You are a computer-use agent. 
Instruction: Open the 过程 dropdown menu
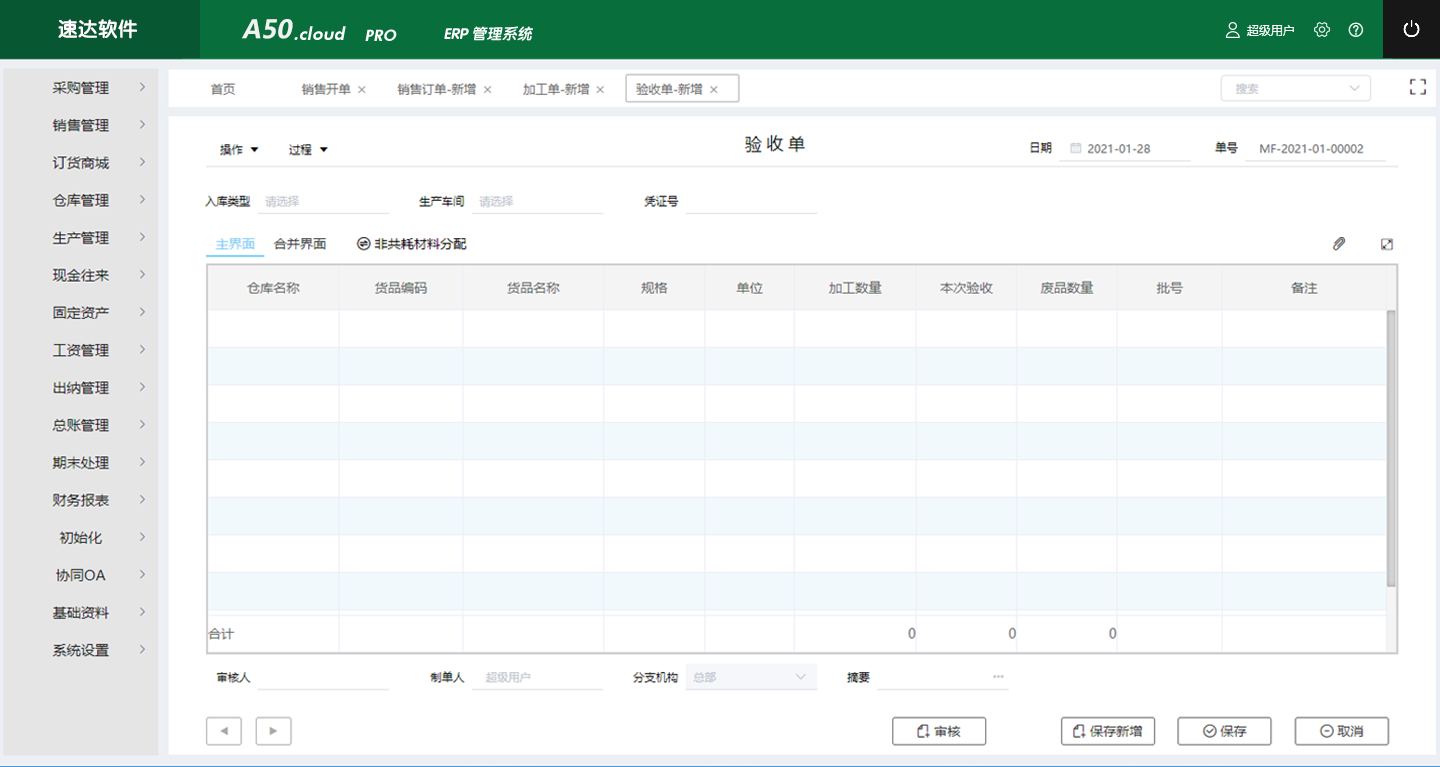[x=306, y=148]
